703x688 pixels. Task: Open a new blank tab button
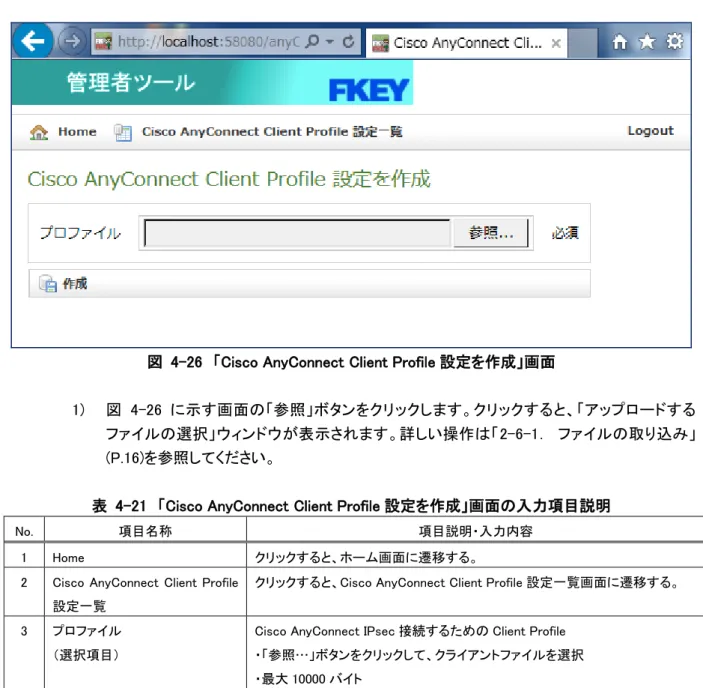(x=582, y=43)
